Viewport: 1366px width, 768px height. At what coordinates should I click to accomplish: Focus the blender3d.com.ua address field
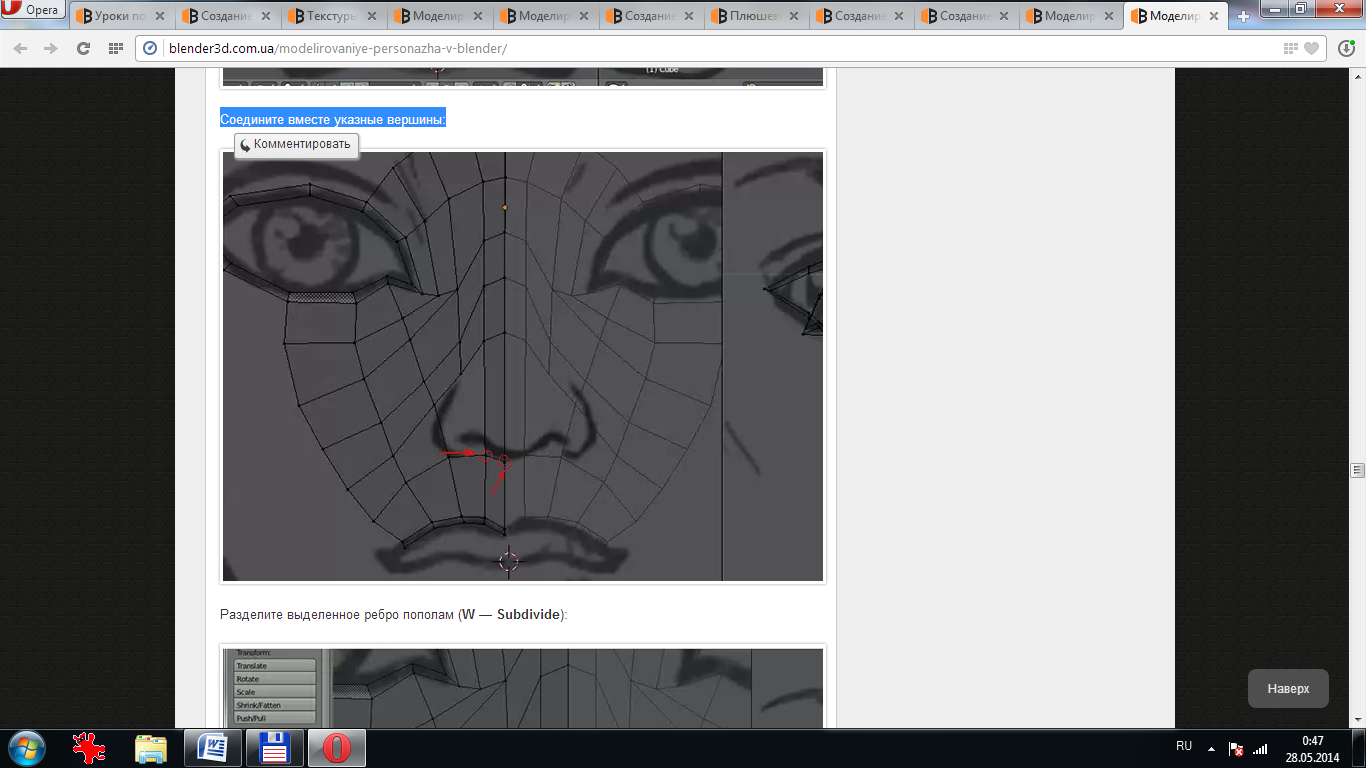coord(720,48)
